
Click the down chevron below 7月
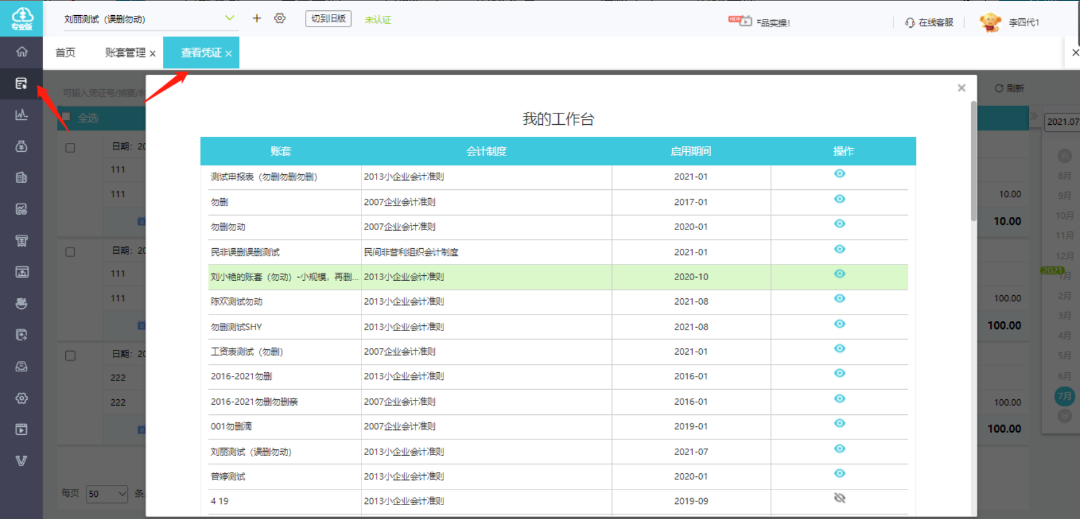point(1064,416)
